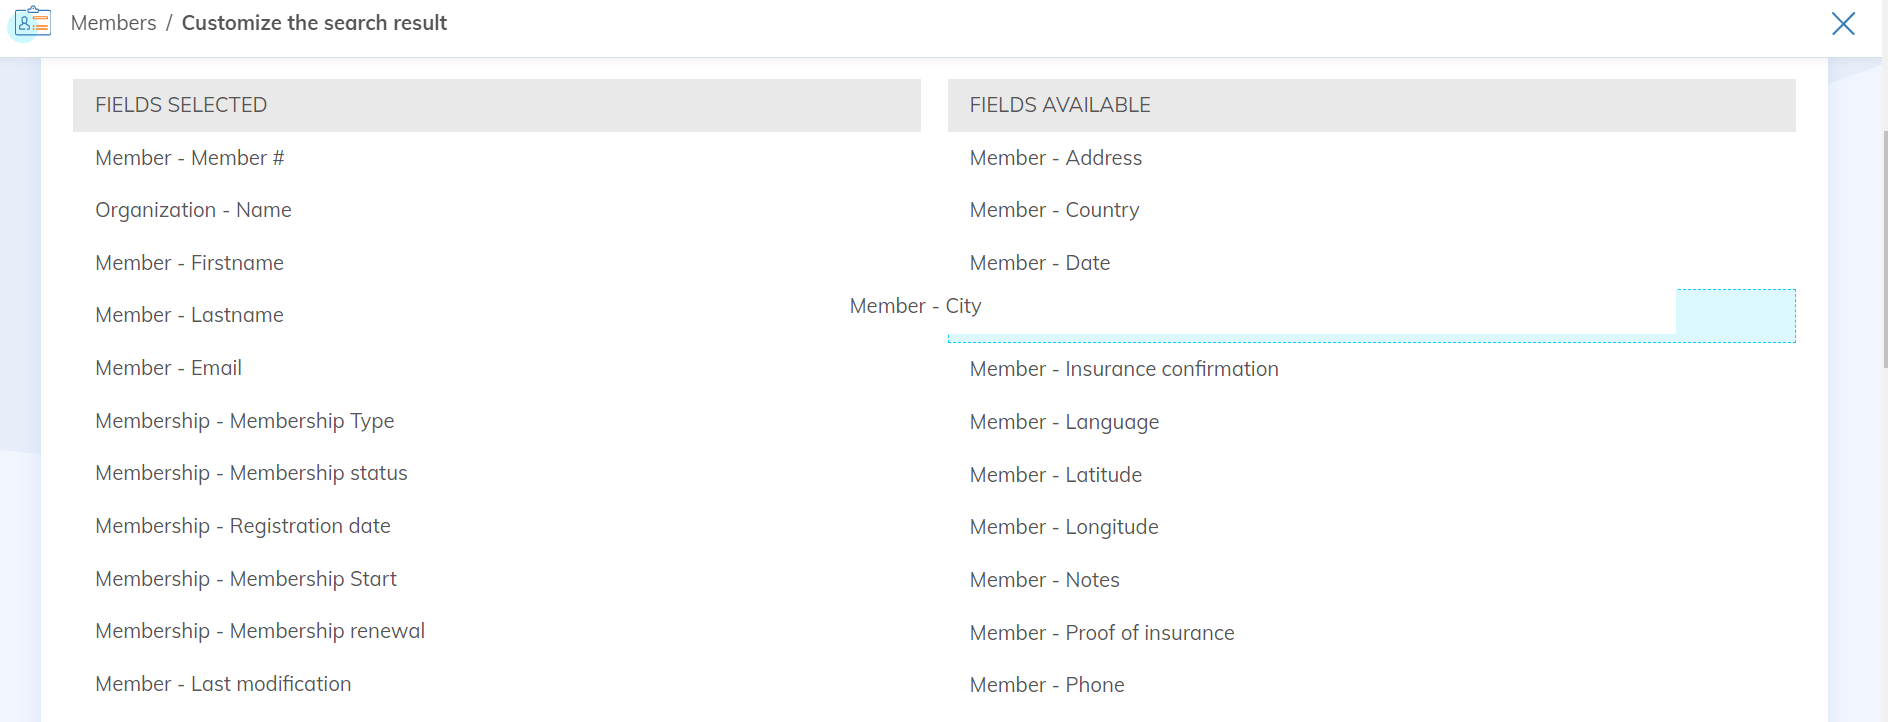Select Member - Last modification field
Viewport: 1888px width, 722px height.
[x=223, y=684]
